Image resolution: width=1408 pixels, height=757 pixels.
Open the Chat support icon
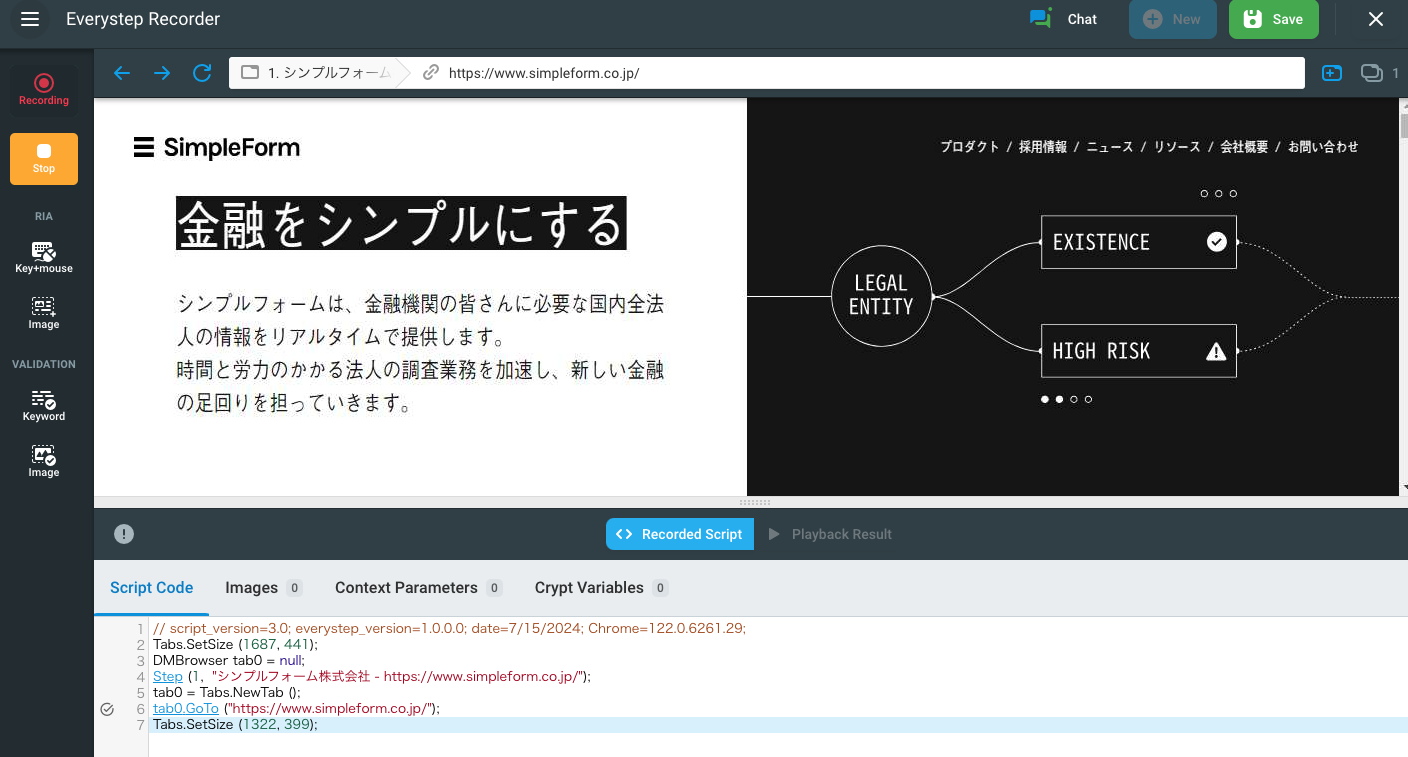tap(1041, 19)
